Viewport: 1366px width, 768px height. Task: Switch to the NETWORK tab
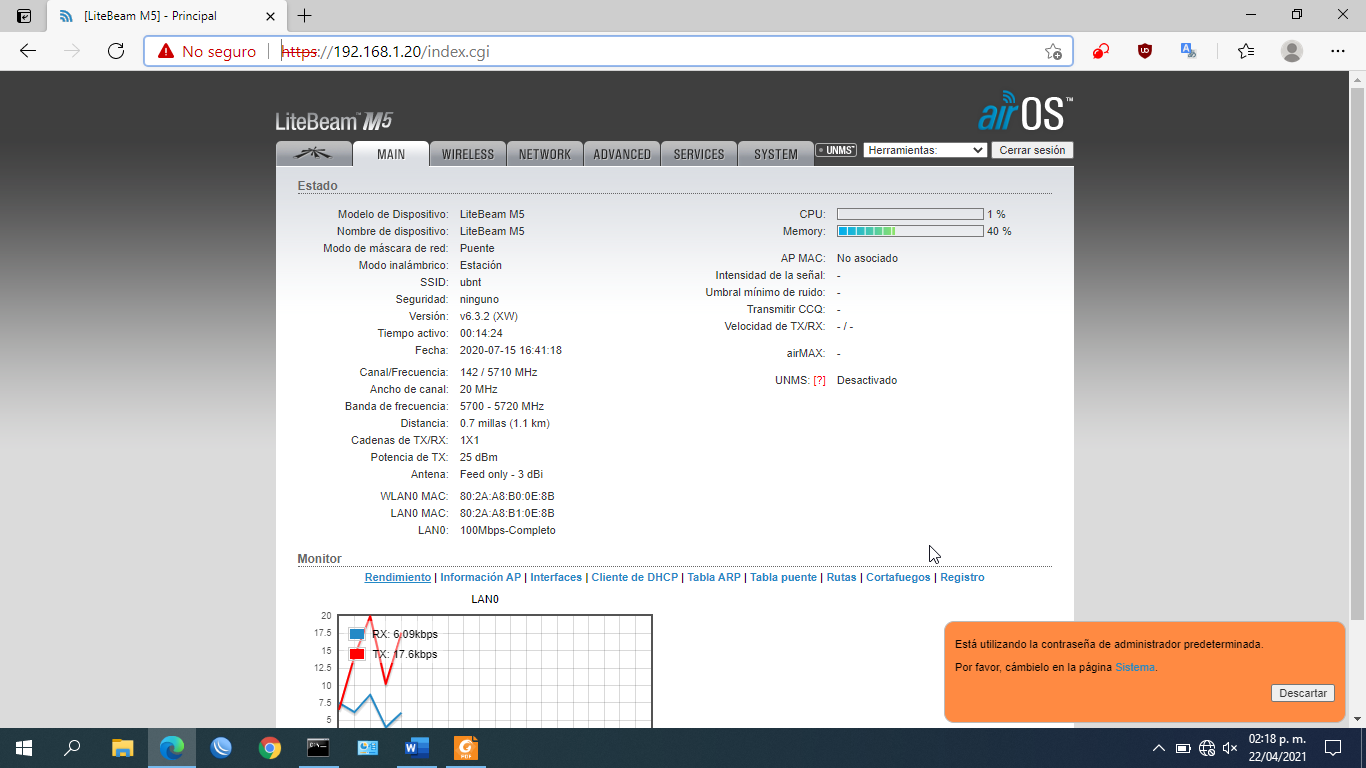point(545,154)
